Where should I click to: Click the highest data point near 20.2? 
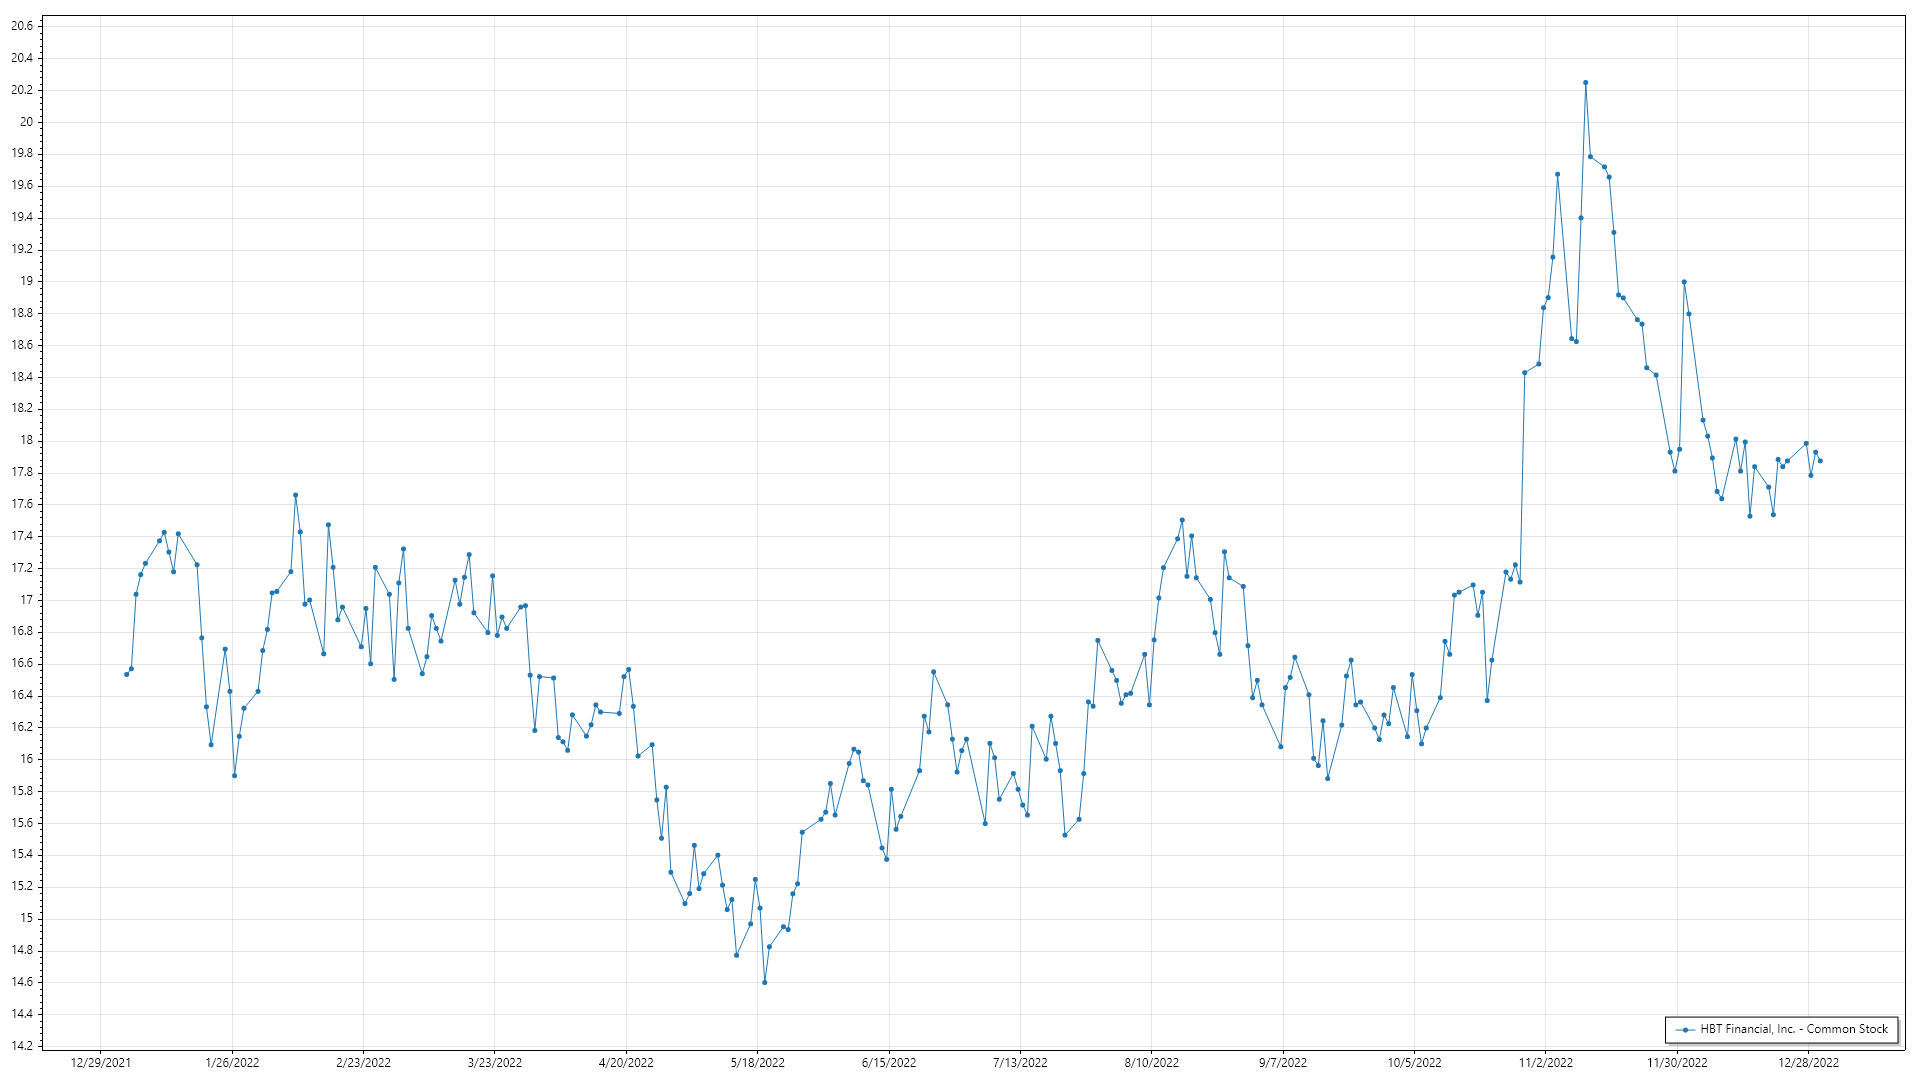(x=1585, y=83)
